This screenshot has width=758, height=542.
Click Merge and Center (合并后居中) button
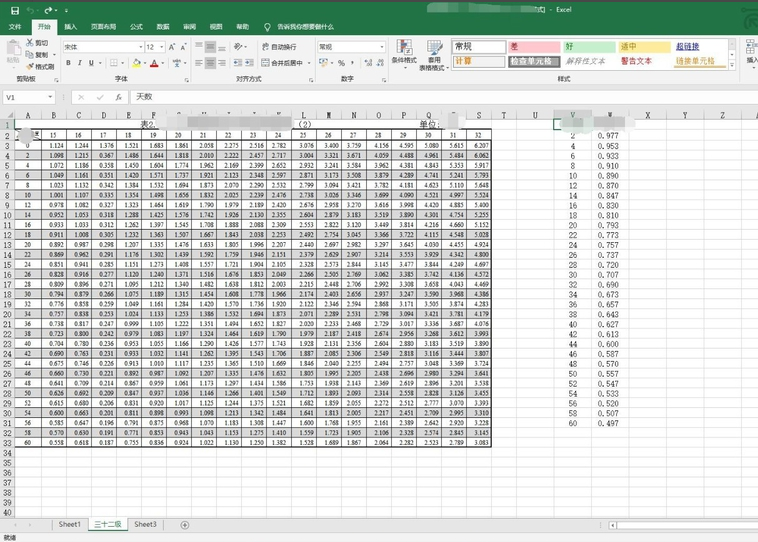click(x=283, y=63)
